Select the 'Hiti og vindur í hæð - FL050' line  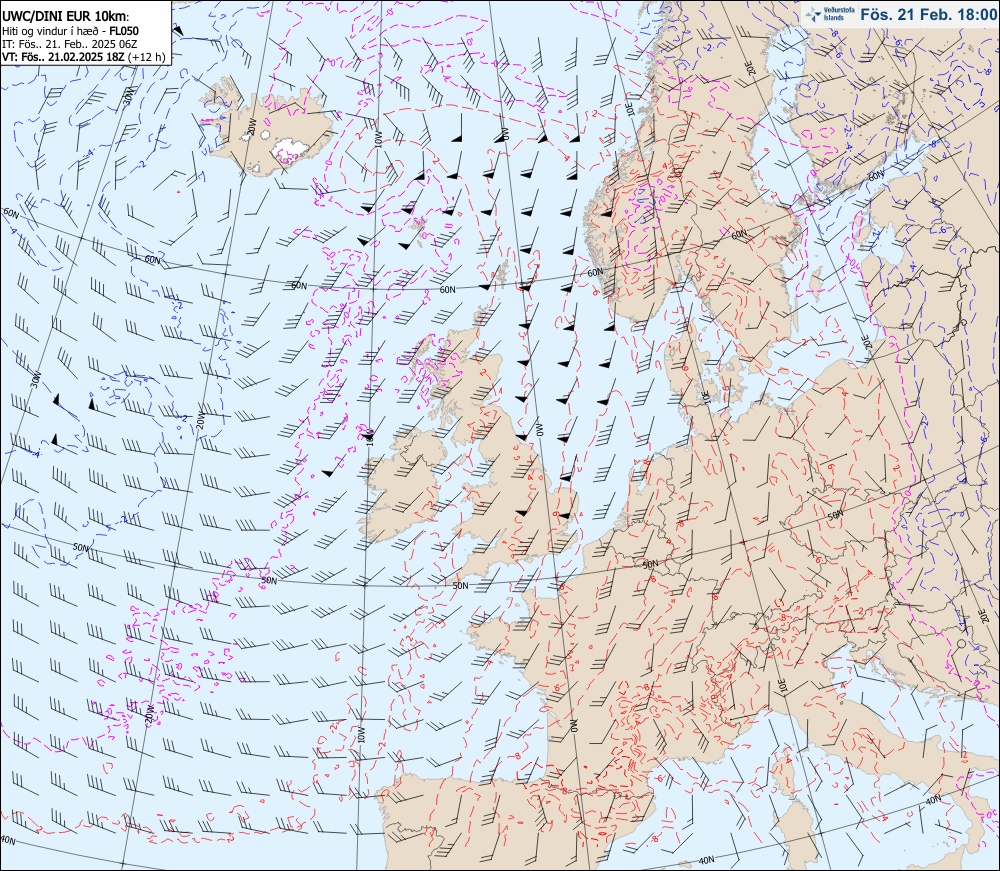(70, 31)
